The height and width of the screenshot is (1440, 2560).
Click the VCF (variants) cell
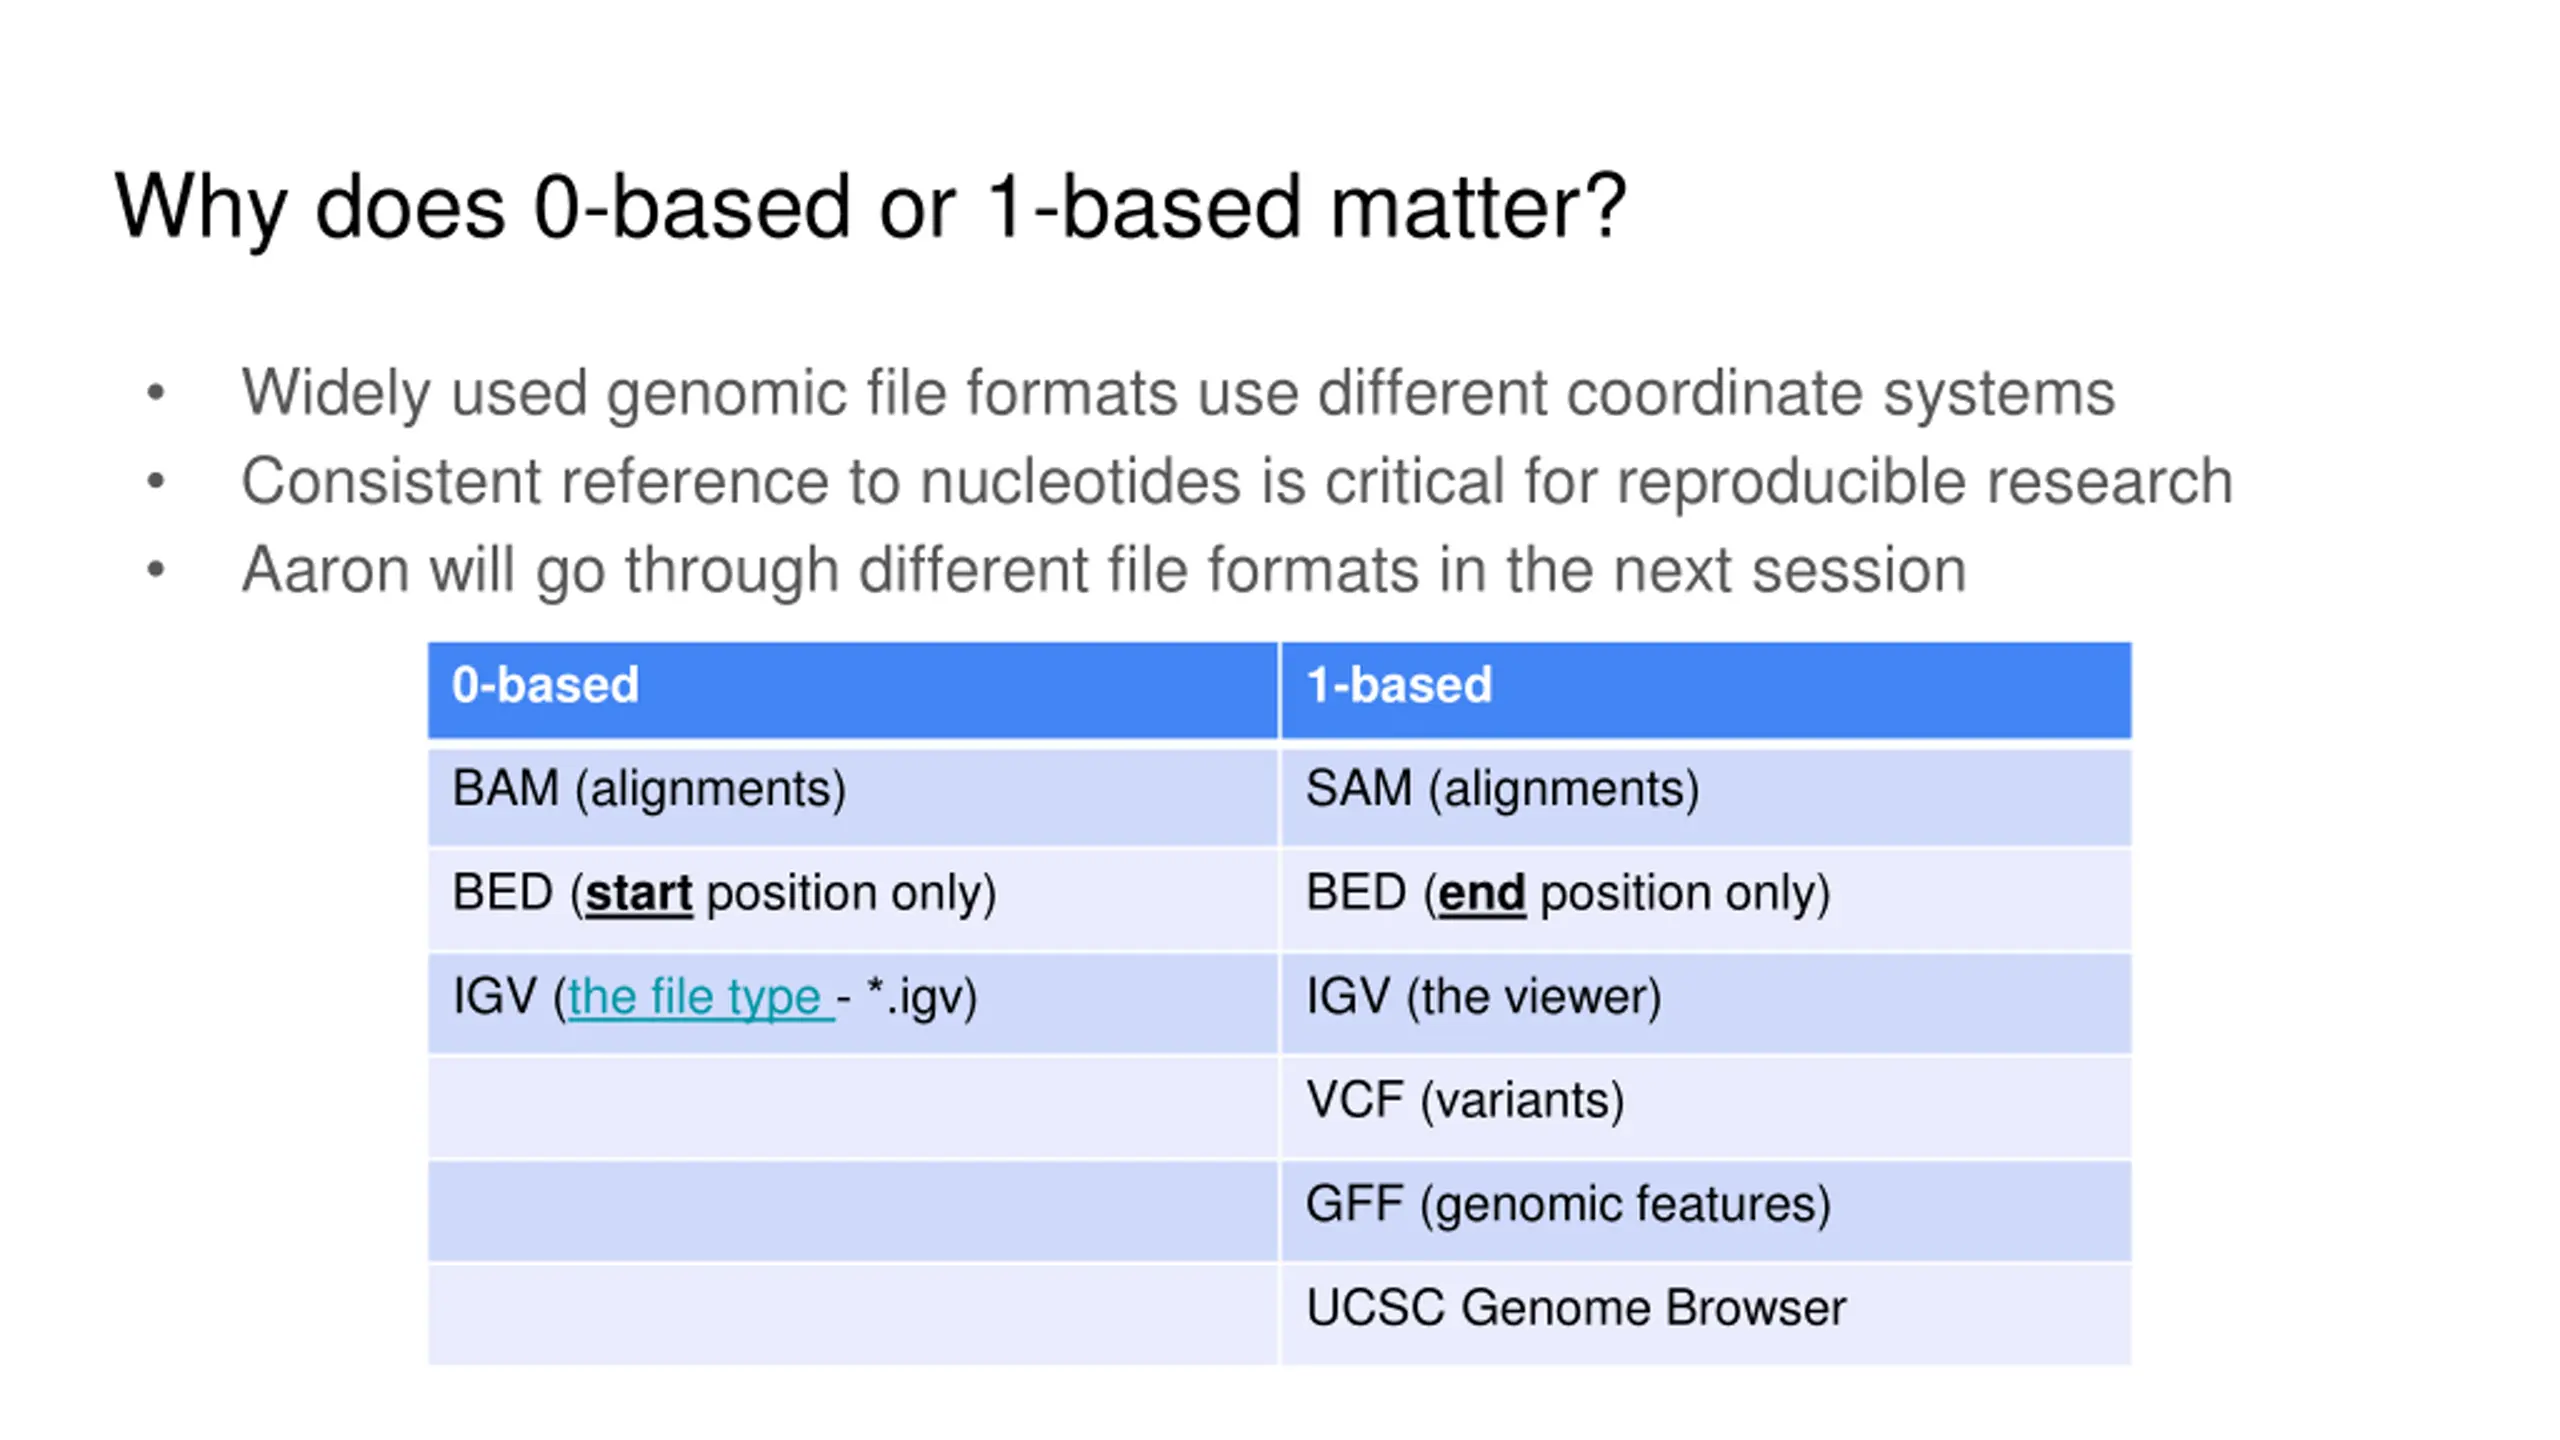pyautogui.click(x=1706, y=1107)
